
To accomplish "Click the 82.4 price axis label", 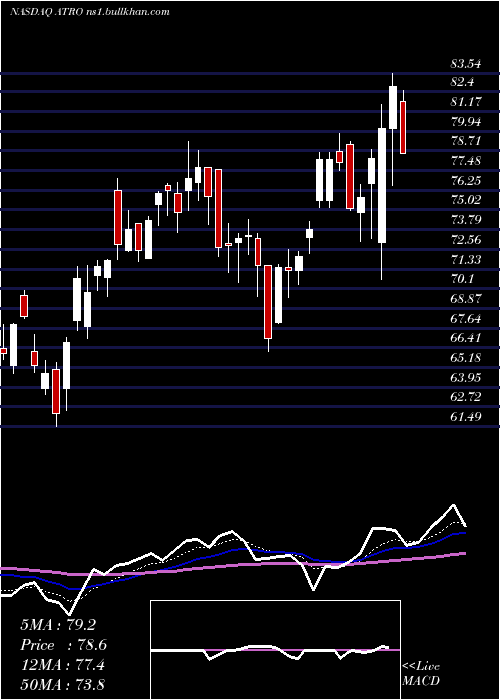I will click(x=462, y=82).
